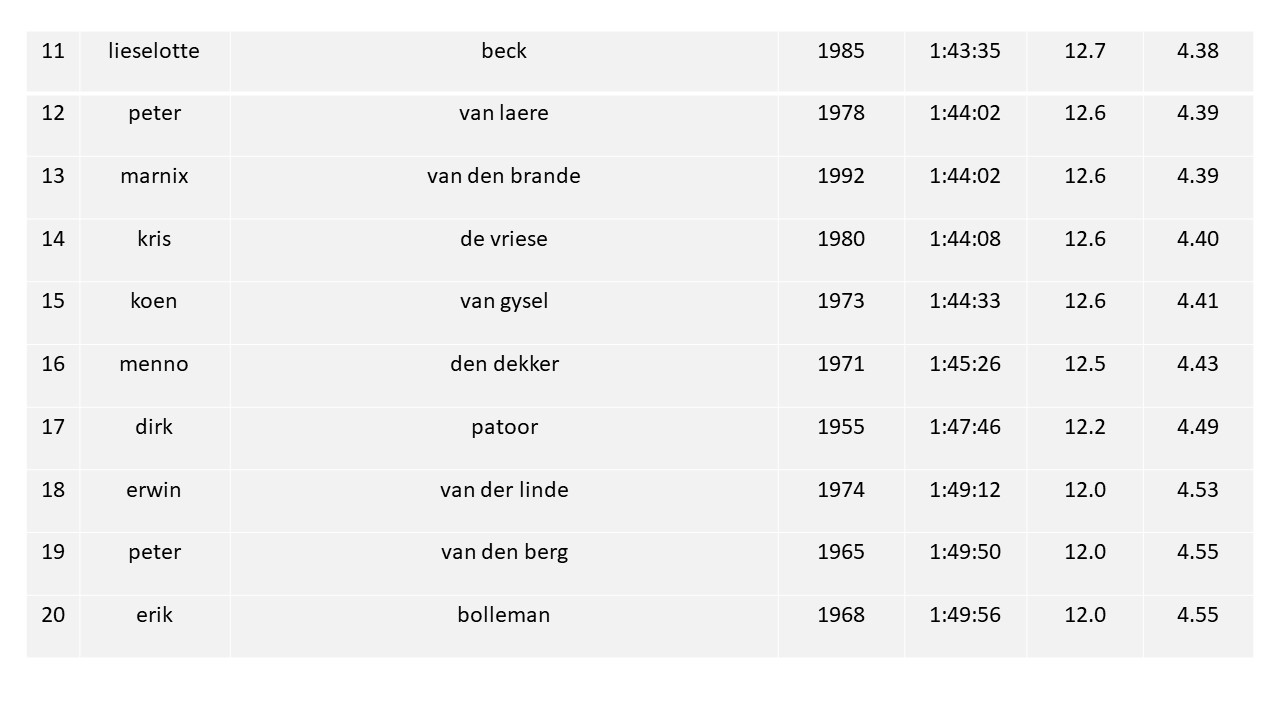Click finish time 1:49:12 cell

click(965, 501)
